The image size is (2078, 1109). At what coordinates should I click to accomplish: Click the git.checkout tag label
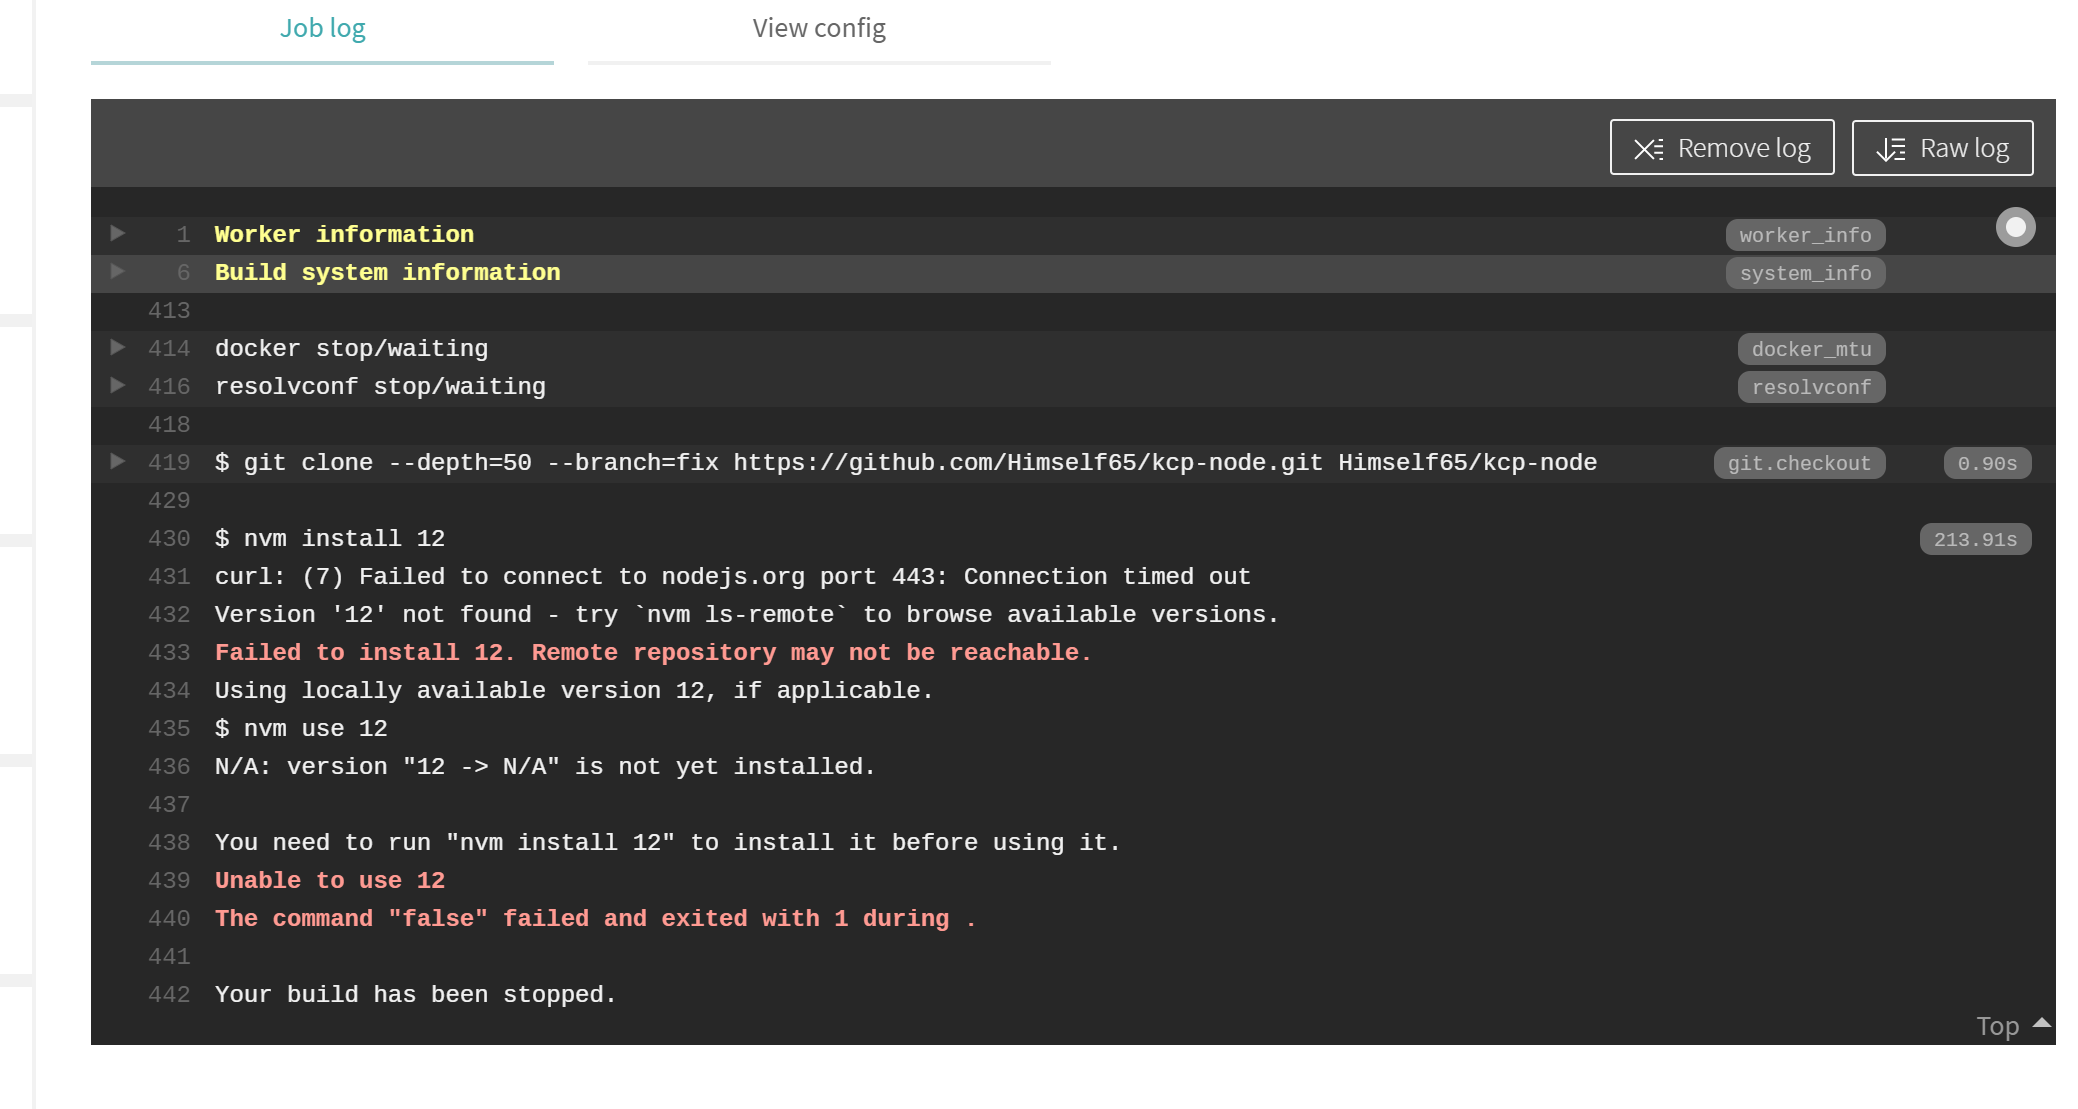pos(1799,463)
